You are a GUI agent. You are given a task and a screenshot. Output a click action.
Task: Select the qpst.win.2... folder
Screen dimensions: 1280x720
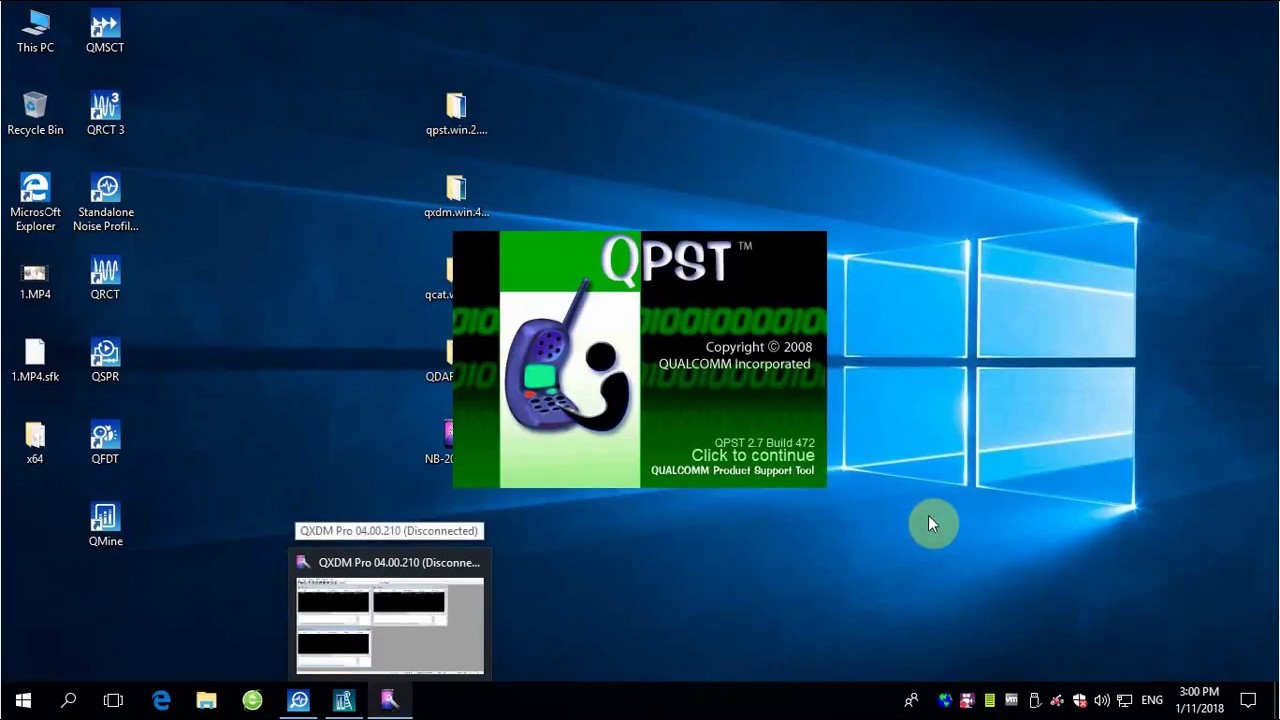(456, 113)
